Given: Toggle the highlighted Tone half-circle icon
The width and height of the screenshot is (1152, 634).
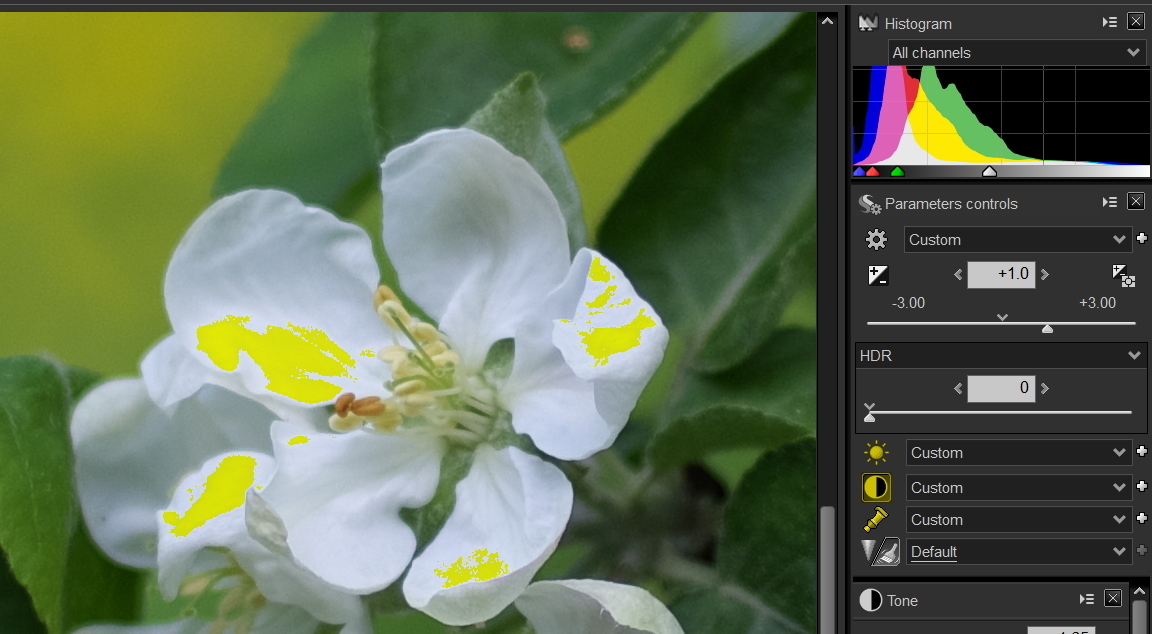Looking at the screenshot, I should pyautogui.click(x=876, y=487).
